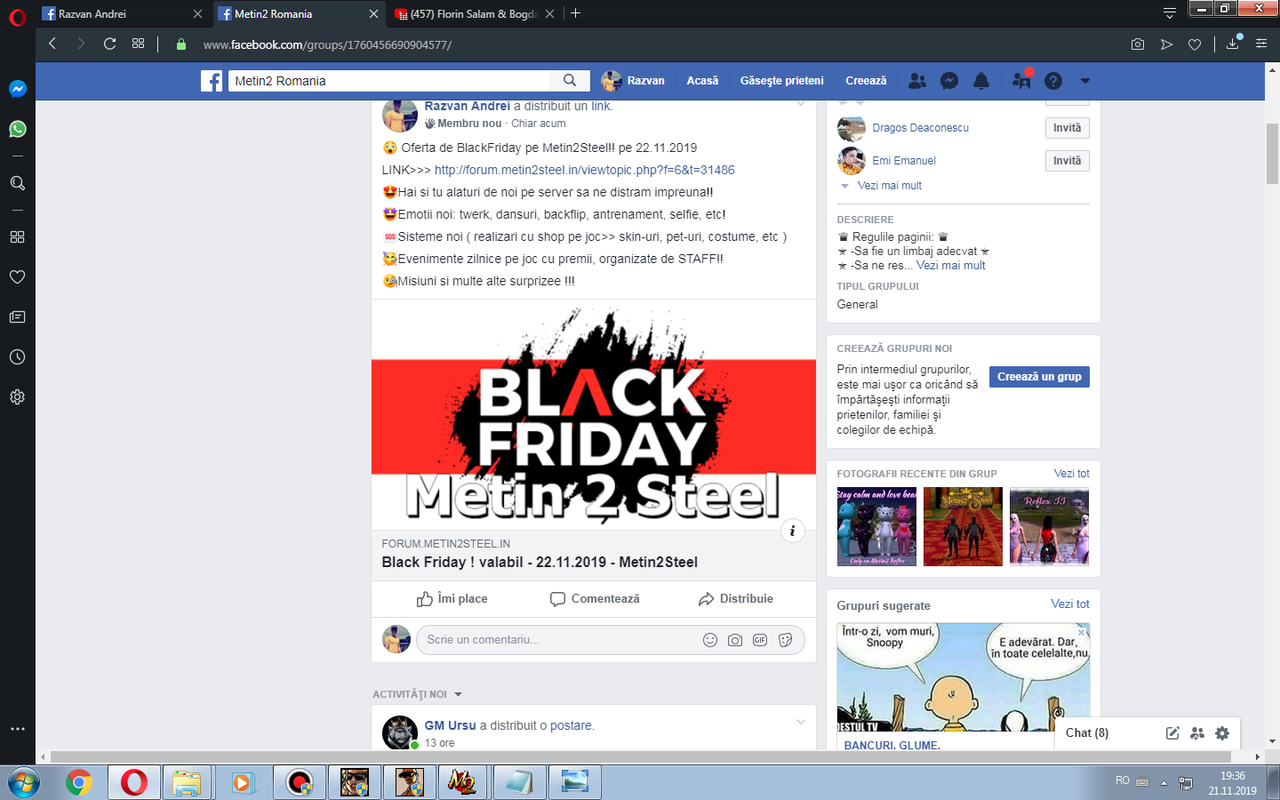Open Facebook account dropdown arrow
This screenshot has width=1280, height=800.
(x=1085, y=81)
